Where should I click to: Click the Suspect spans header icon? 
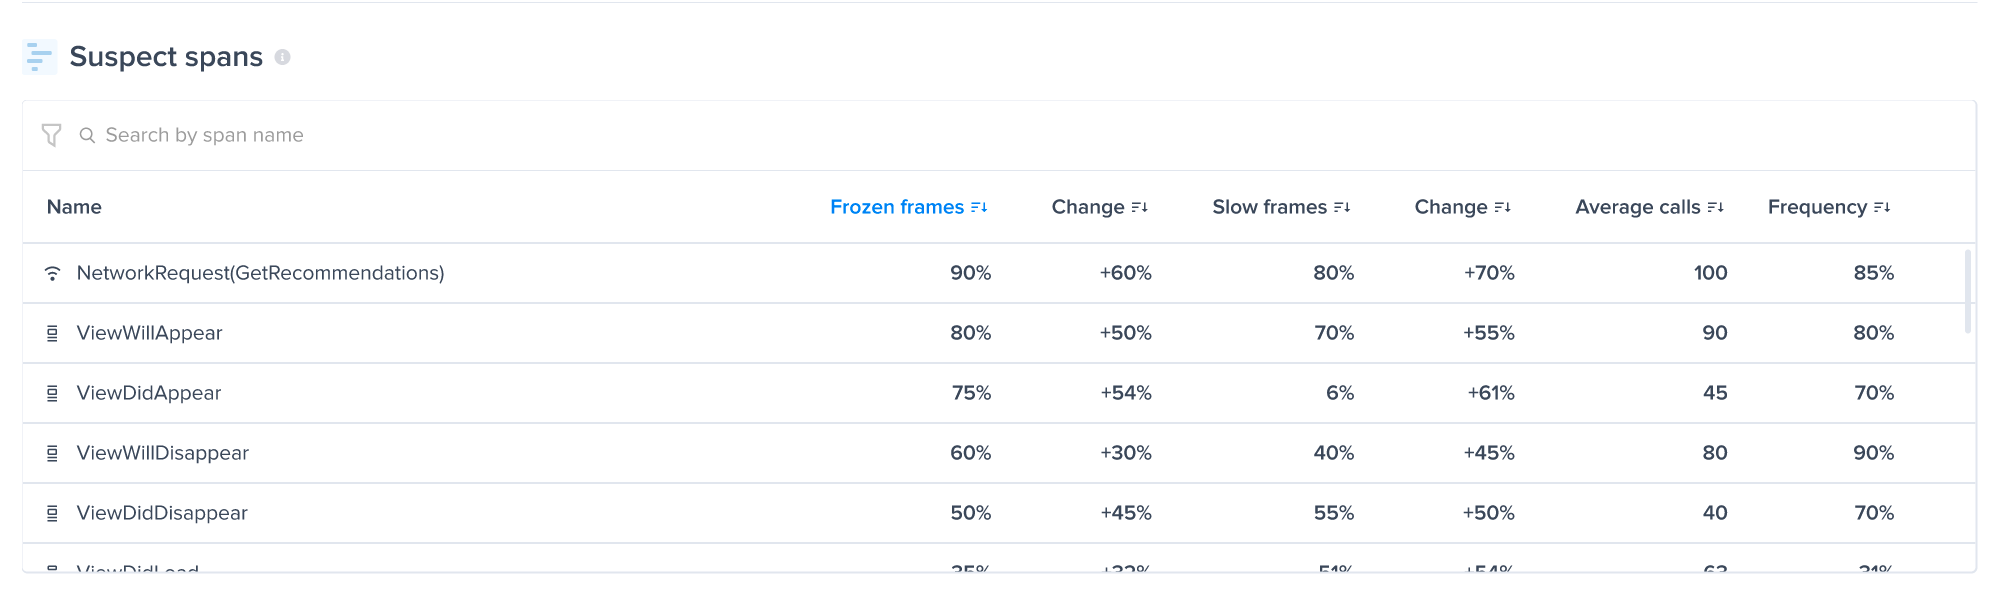[x=40, y=57]
